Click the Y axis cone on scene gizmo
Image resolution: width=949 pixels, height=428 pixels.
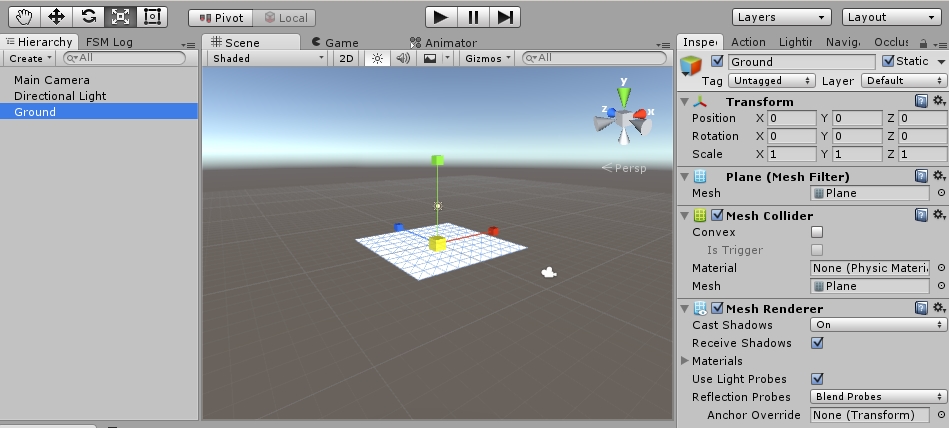(x=623, y=97)
